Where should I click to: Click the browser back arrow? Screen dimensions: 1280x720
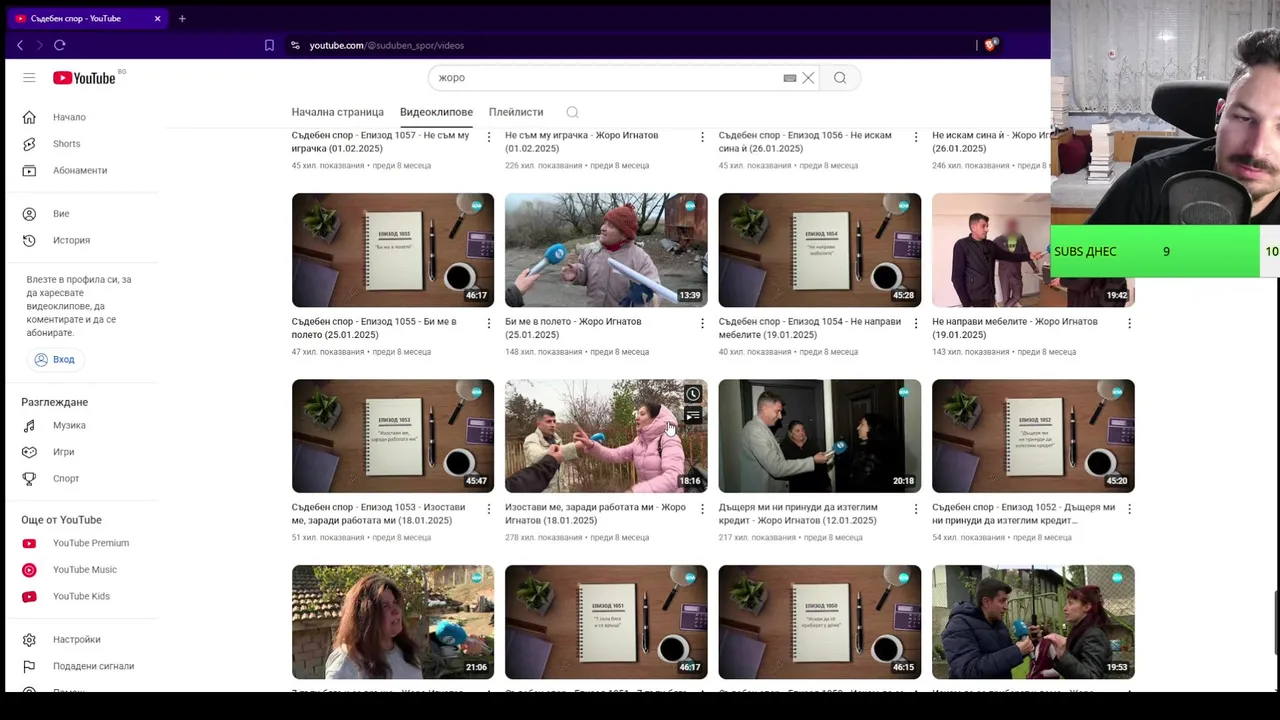point(20,45)
